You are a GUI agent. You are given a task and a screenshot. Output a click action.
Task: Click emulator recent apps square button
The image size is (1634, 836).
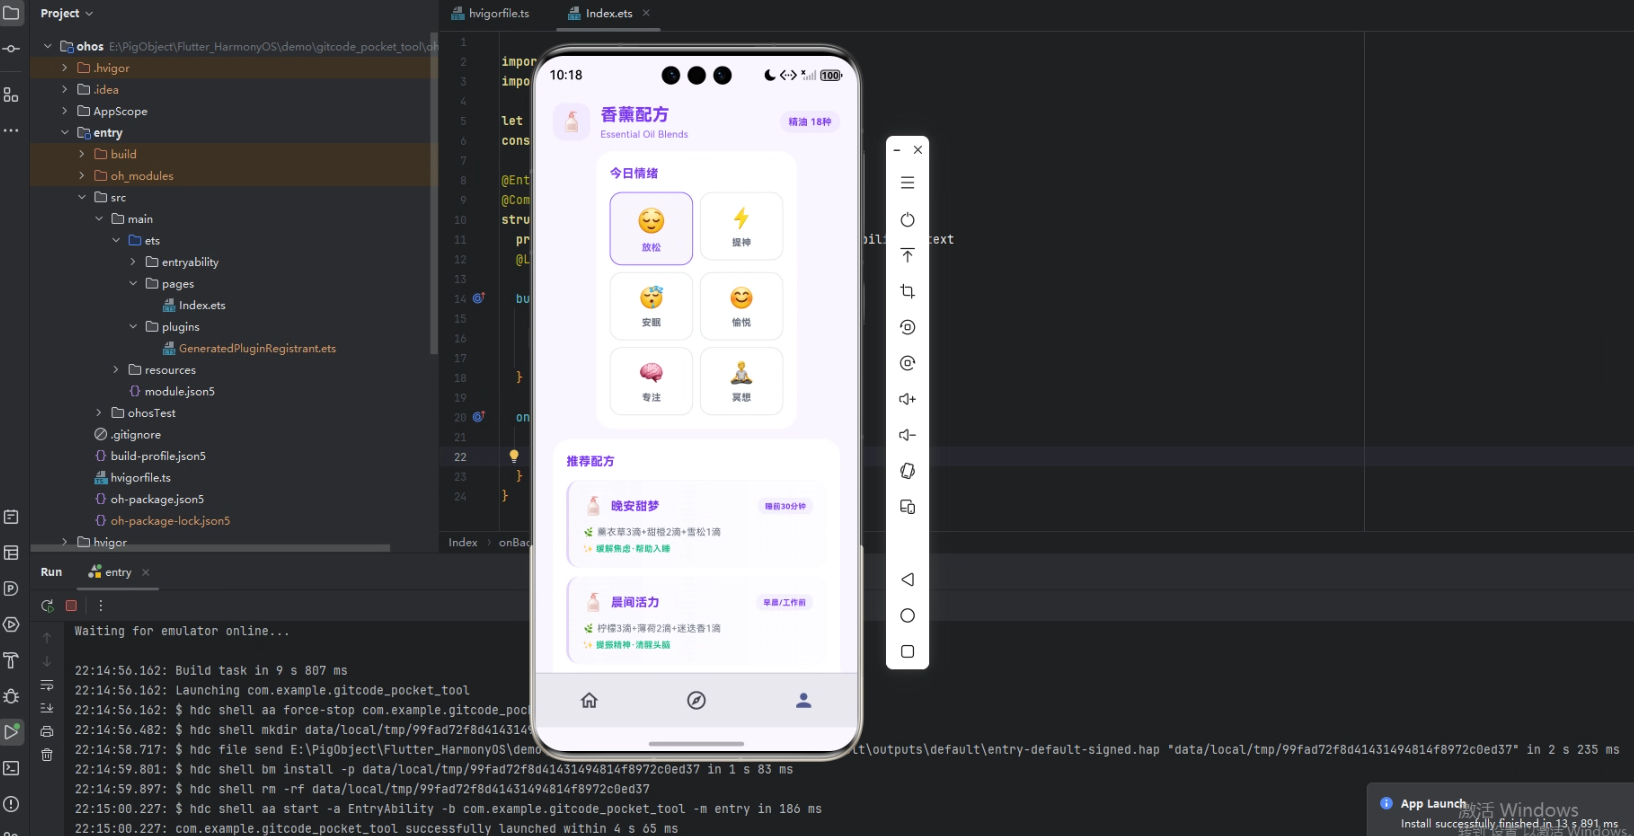click(907, 651)
